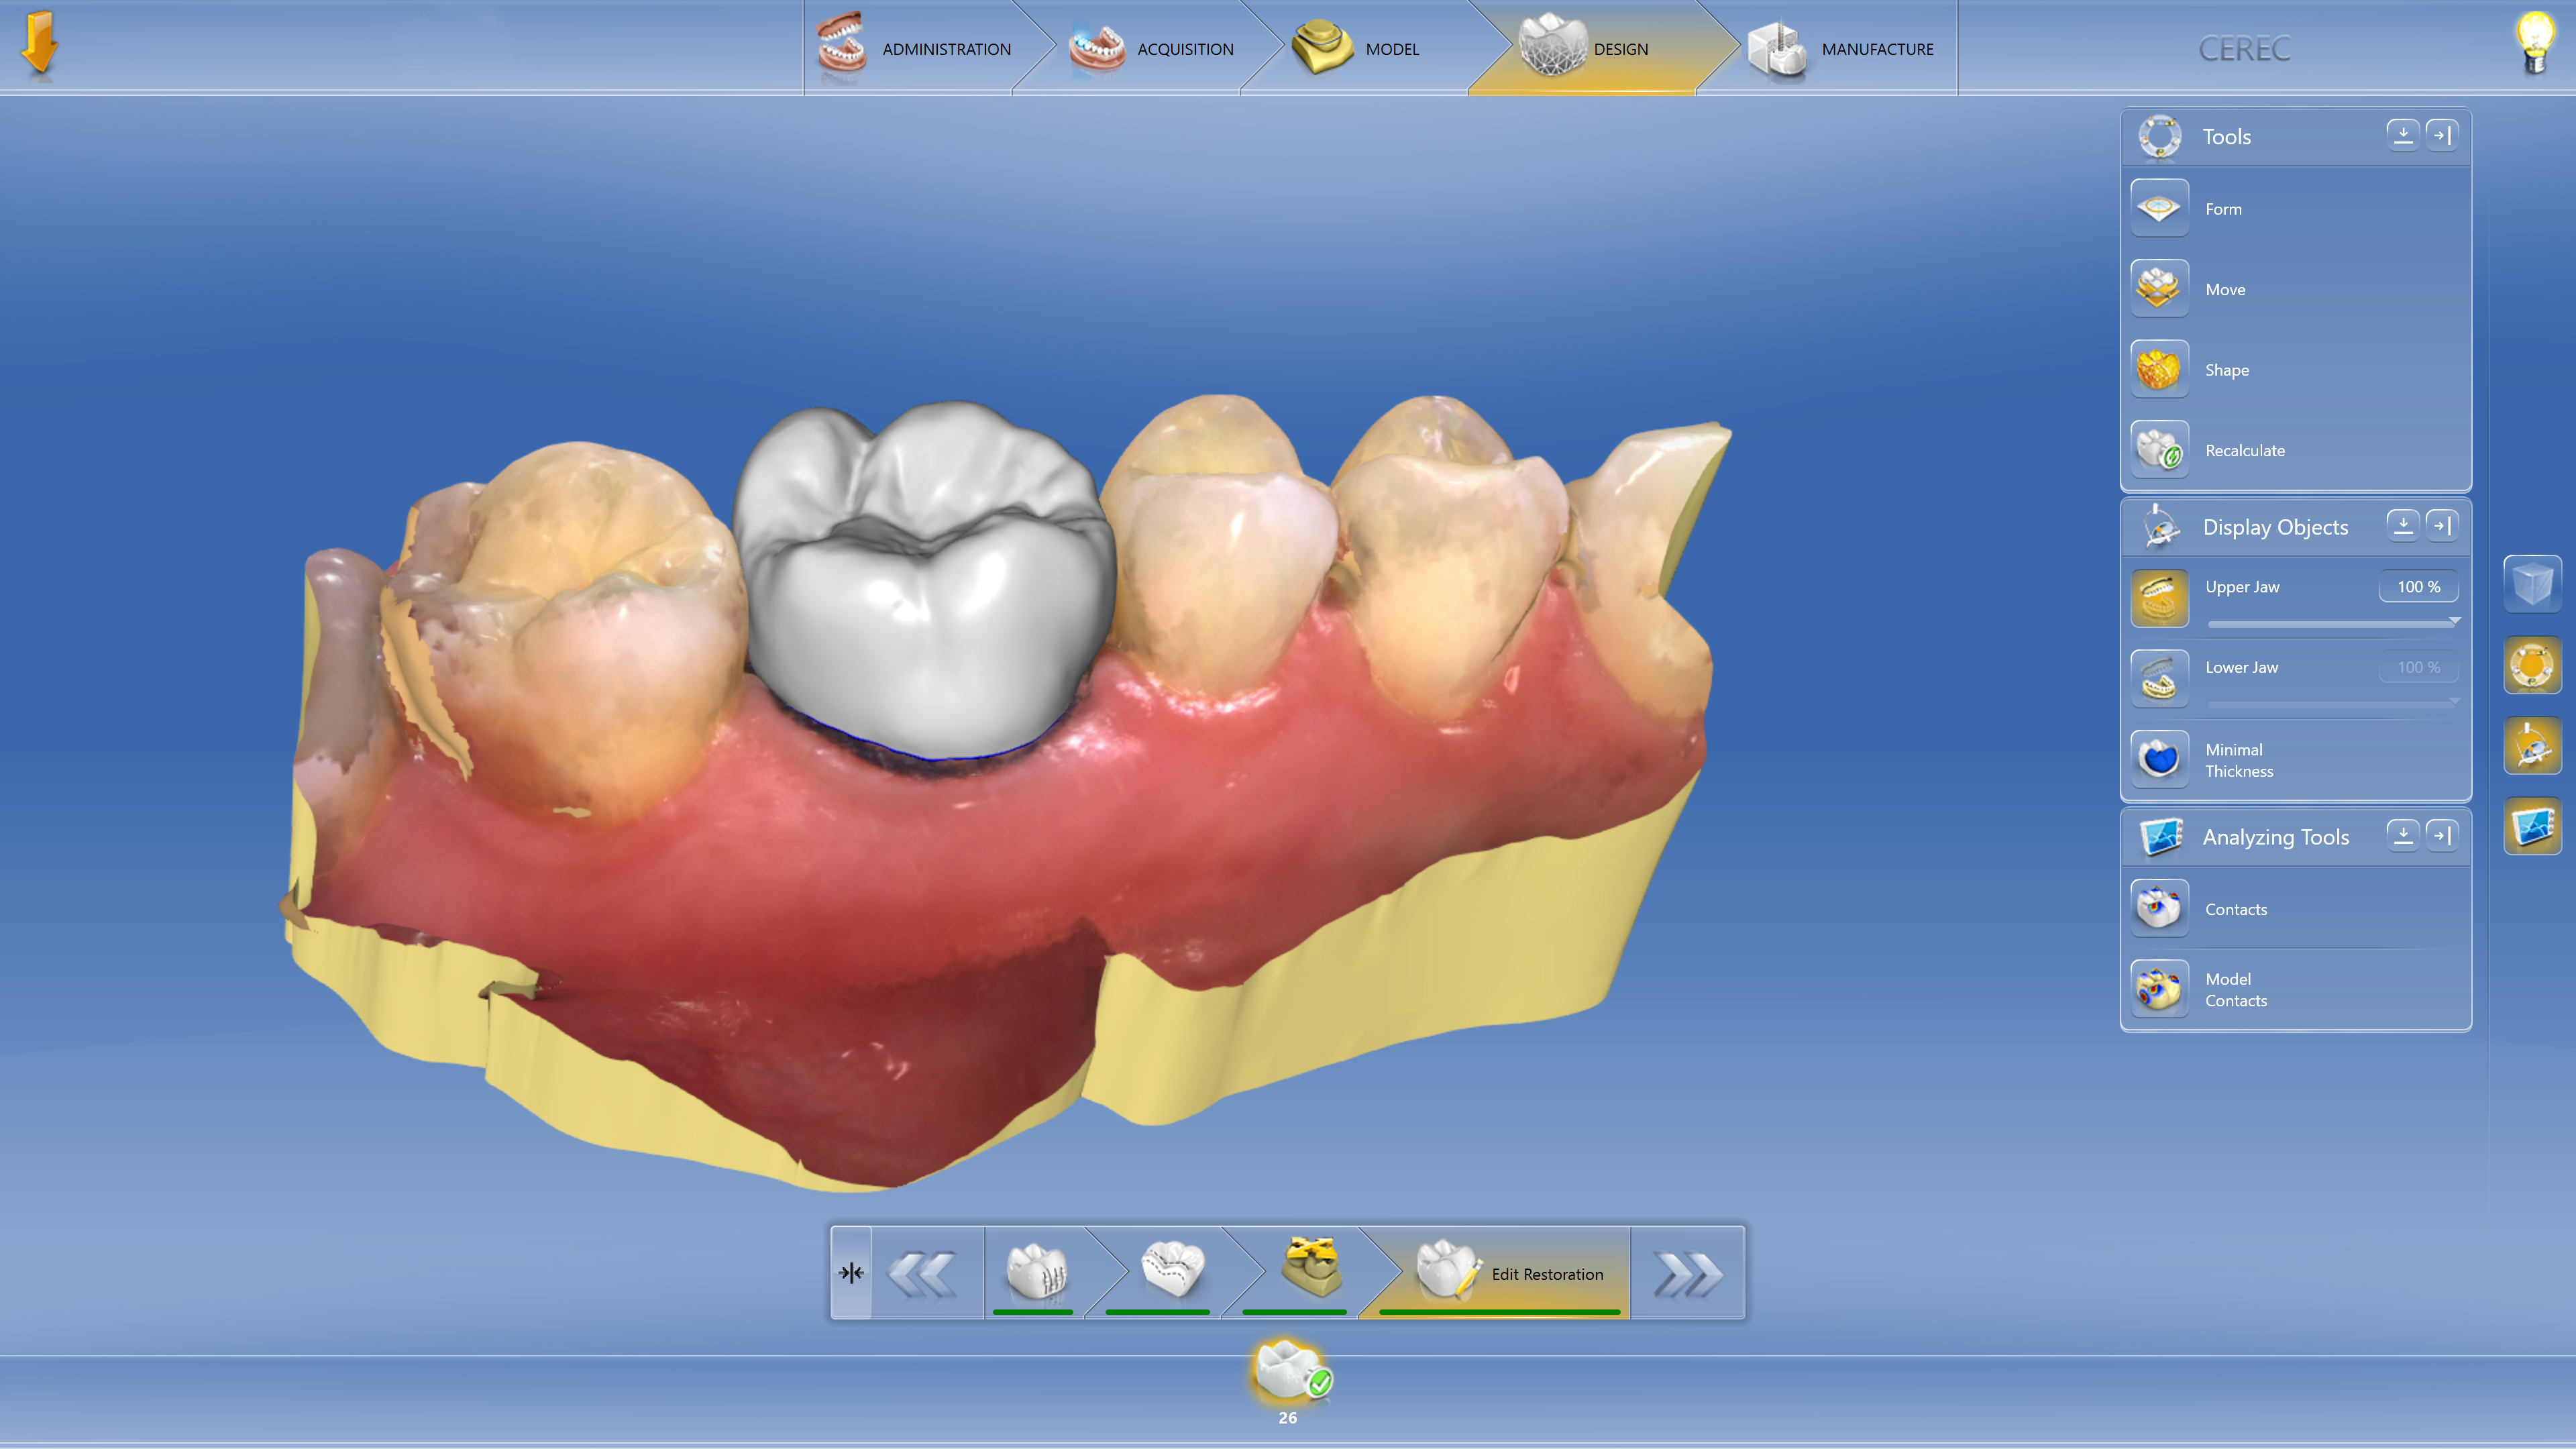Toggle Lower Jaw visibility
The width and height of the screenshot is (2576, 1449).
click(x=2159, y=678)
